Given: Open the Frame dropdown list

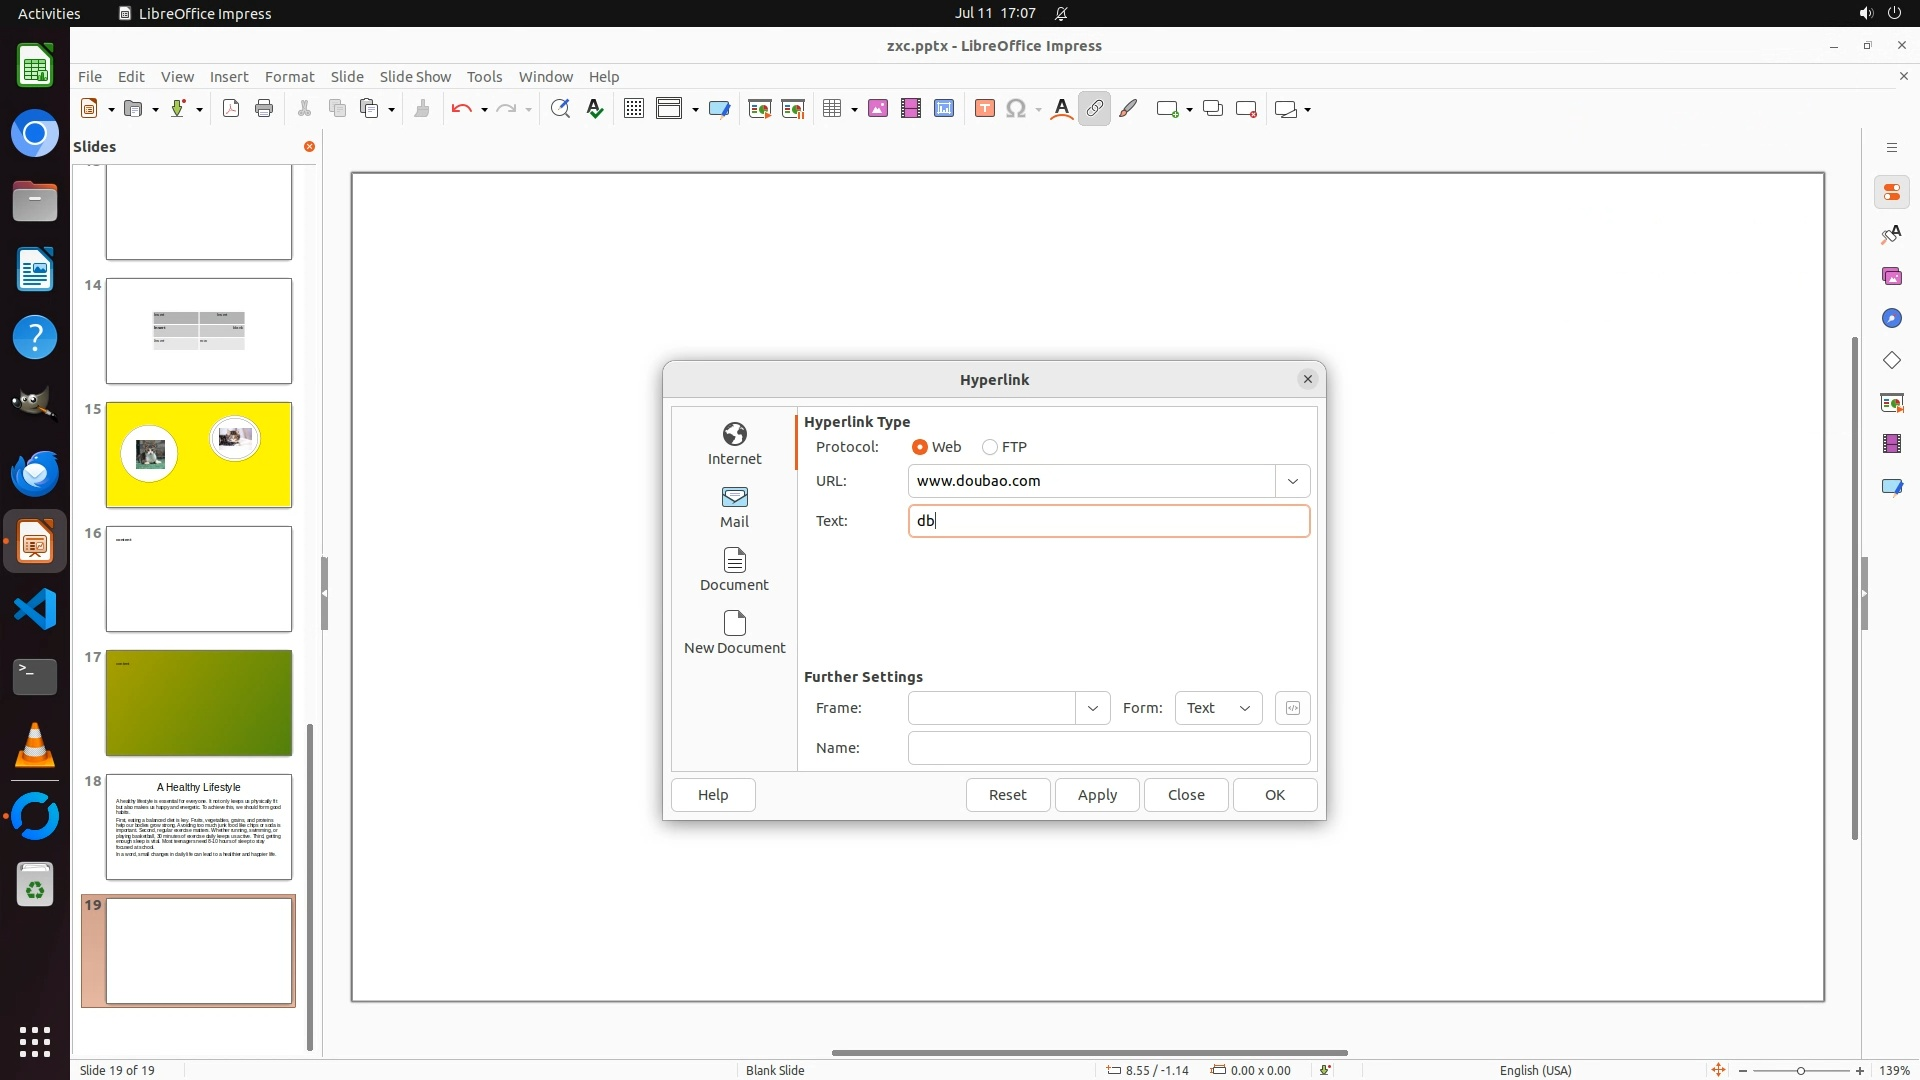Looking at the screenshot, I should click(1092, 708).
